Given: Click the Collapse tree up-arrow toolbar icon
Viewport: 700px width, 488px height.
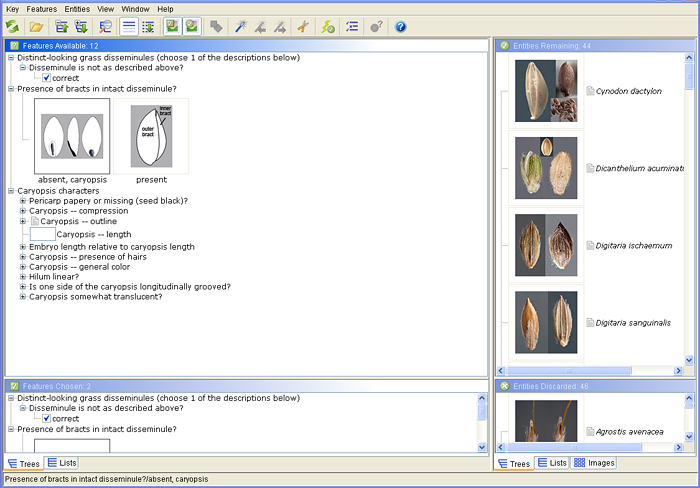Looking at the screenshot, I should point(61,27).
